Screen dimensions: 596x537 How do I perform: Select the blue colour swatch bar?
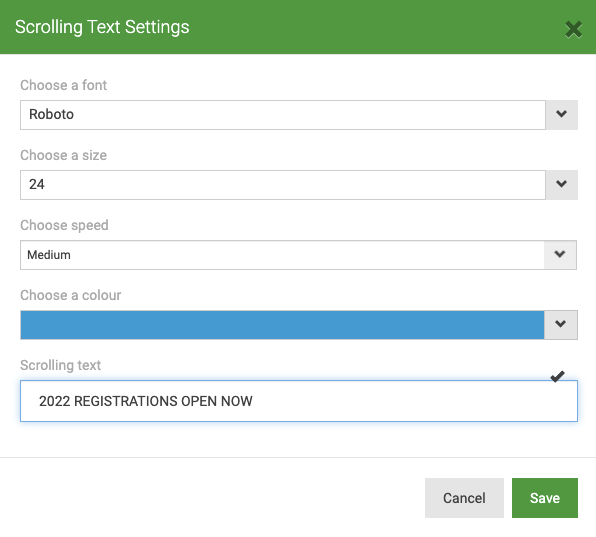282,325
